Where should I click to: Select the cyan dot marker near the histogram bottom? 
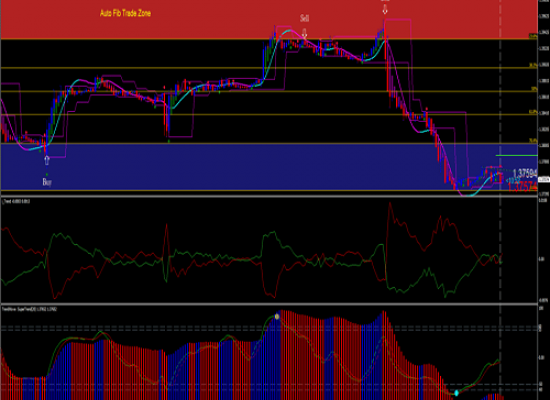point(456,393)
